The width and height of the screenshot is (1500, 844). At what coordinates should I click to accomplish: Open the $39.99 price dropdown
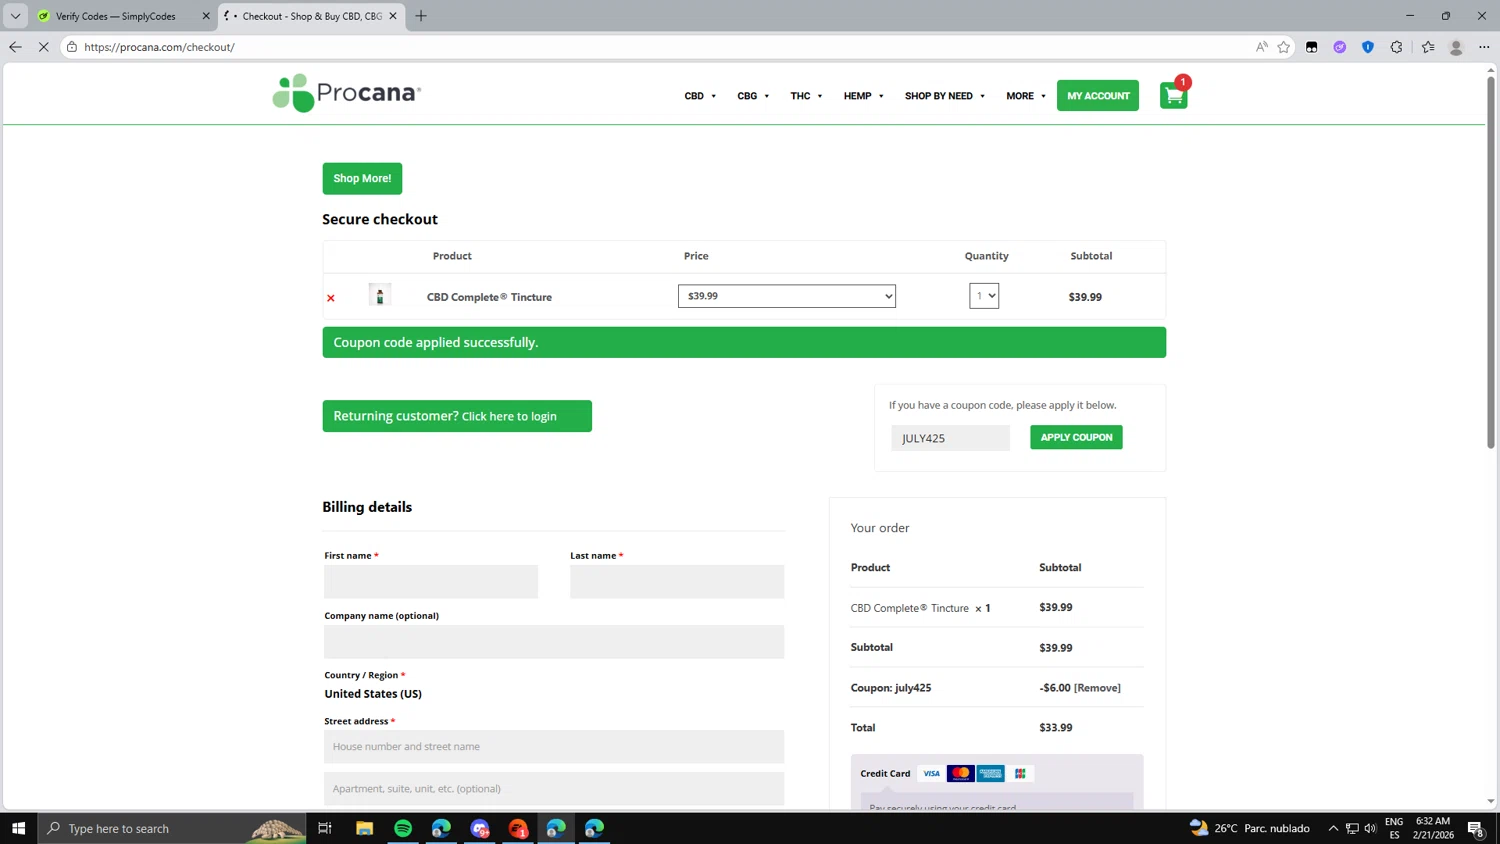[x=787, y=296]
